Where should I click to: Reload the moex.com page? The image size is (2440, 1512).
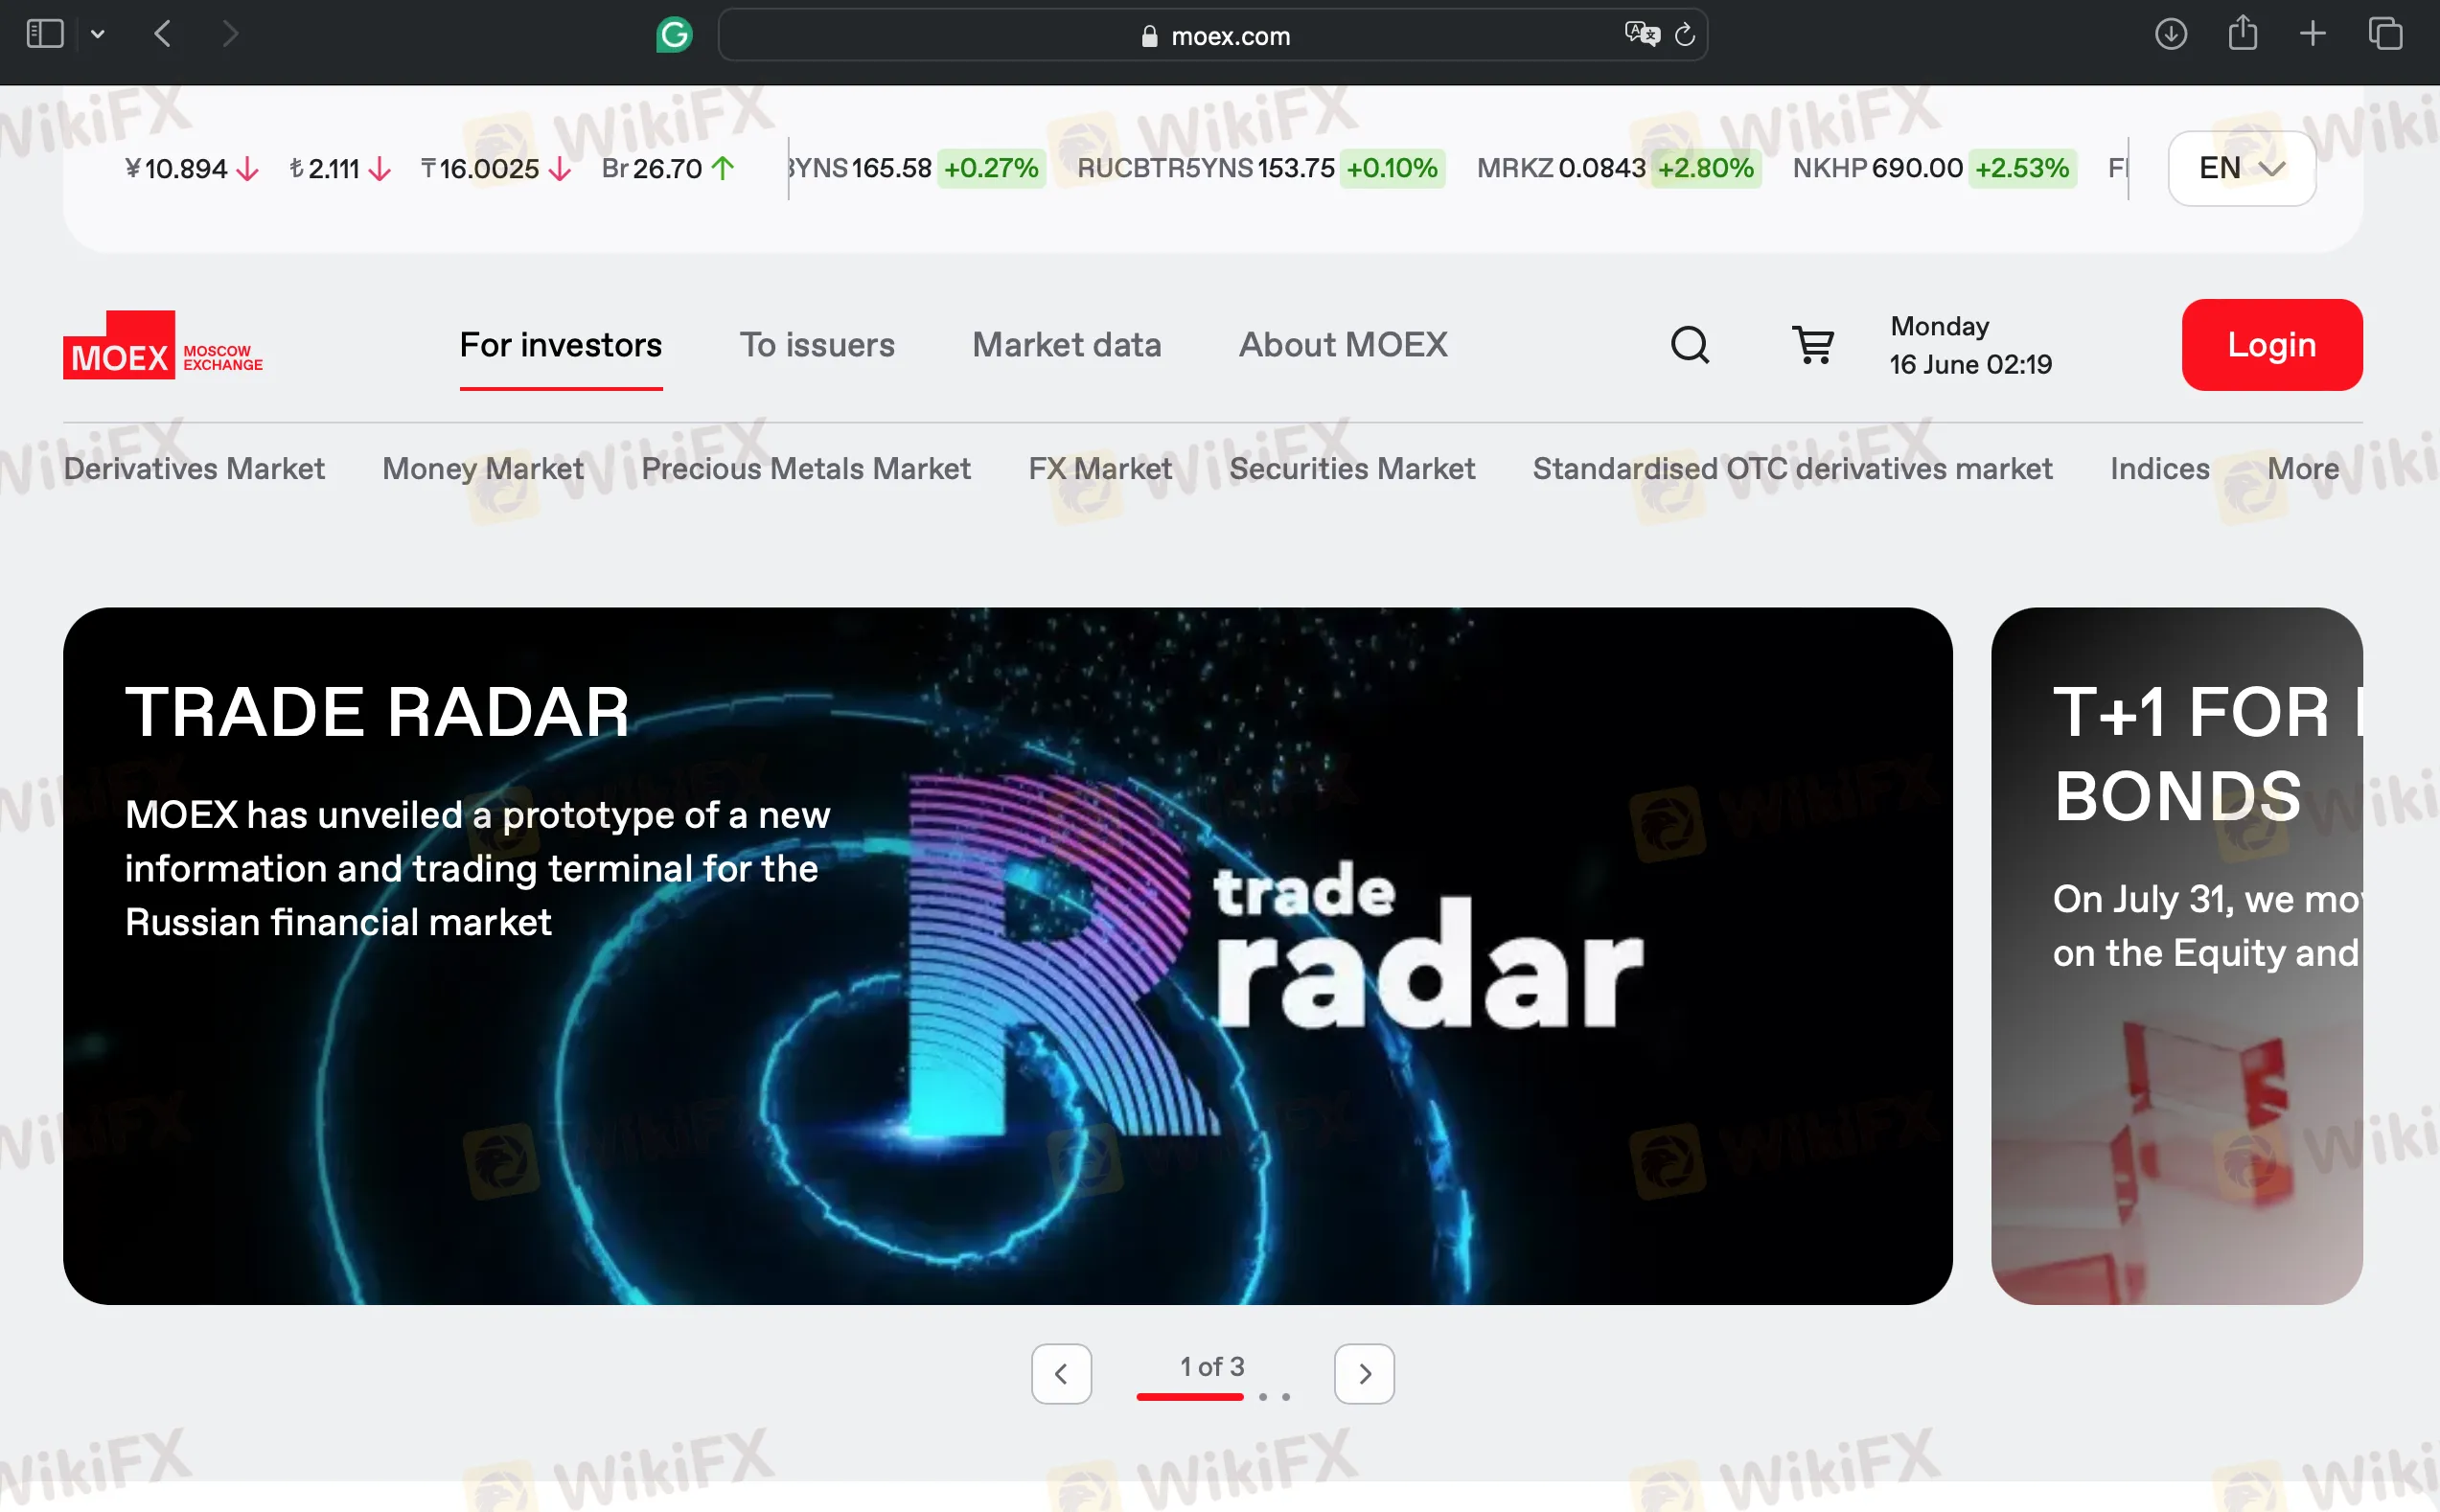coord(1685,35)
